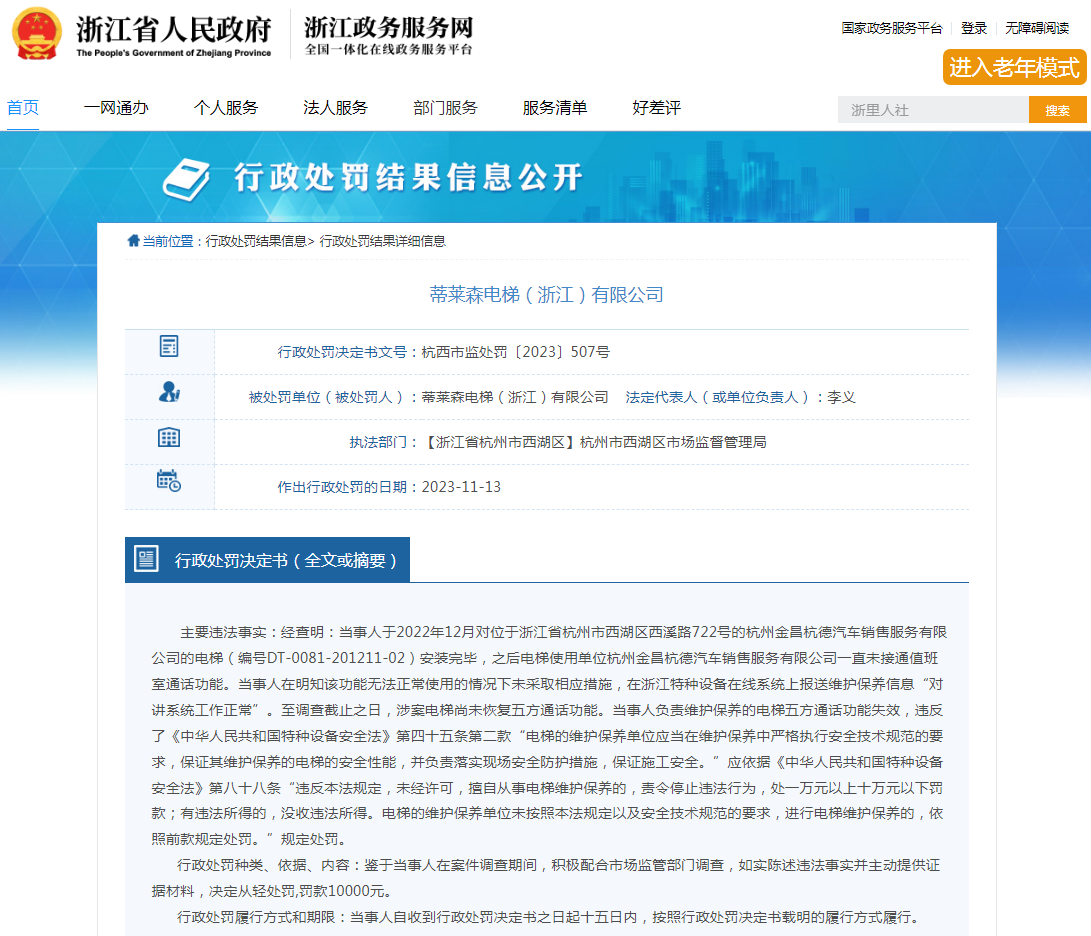Click the list icon in 行政处罚决定书 header
Image resolution: width=1091 pixels, height=936 pixels.
click(x=146, y=559)
